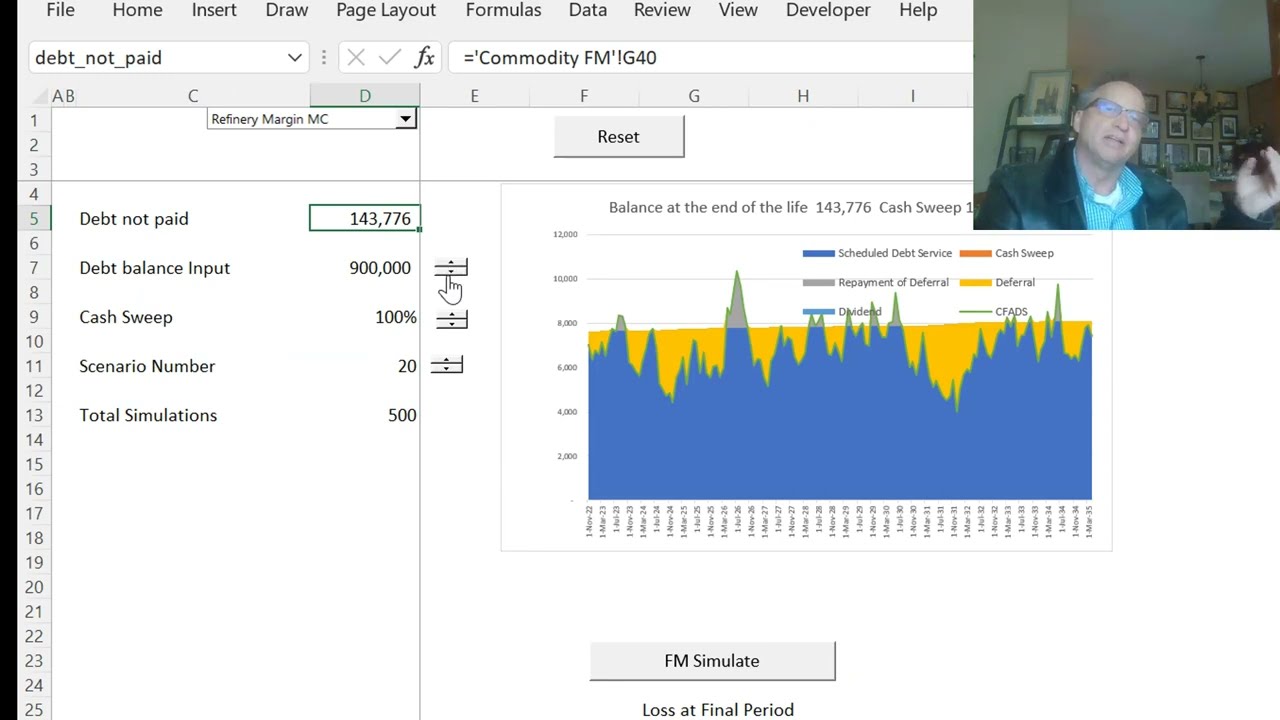
Task: Select the Loss at Final Period text
Action: (718, 710)
